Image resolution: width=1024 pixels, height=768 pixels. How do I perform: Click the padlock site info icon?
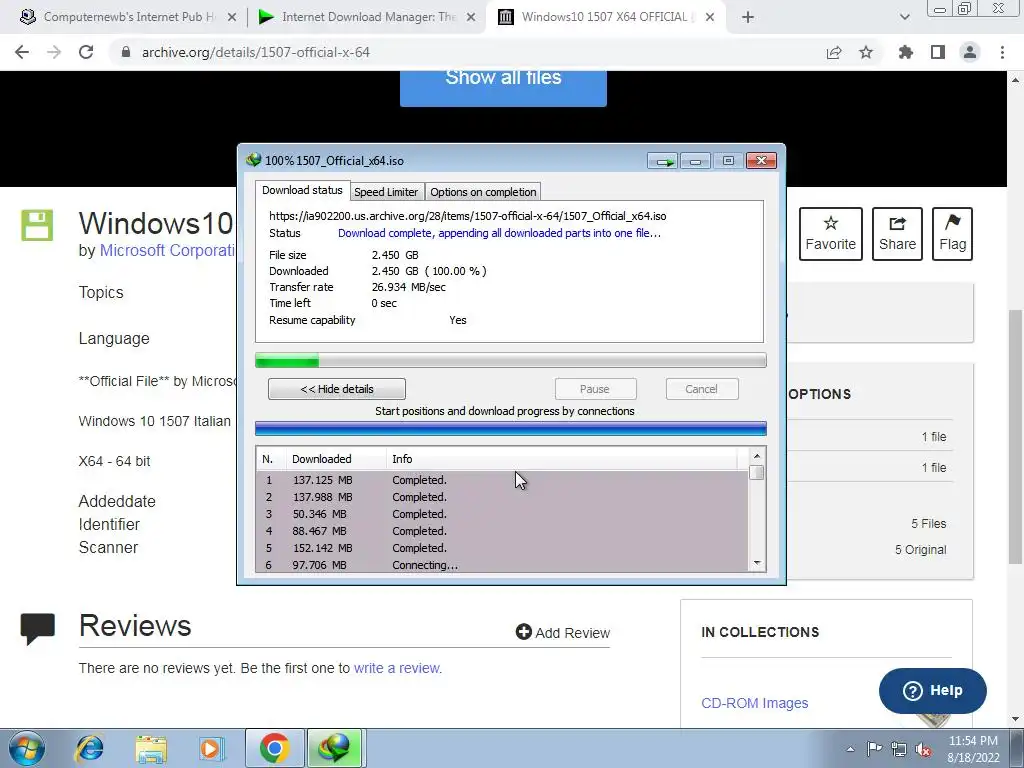[126, 52]
